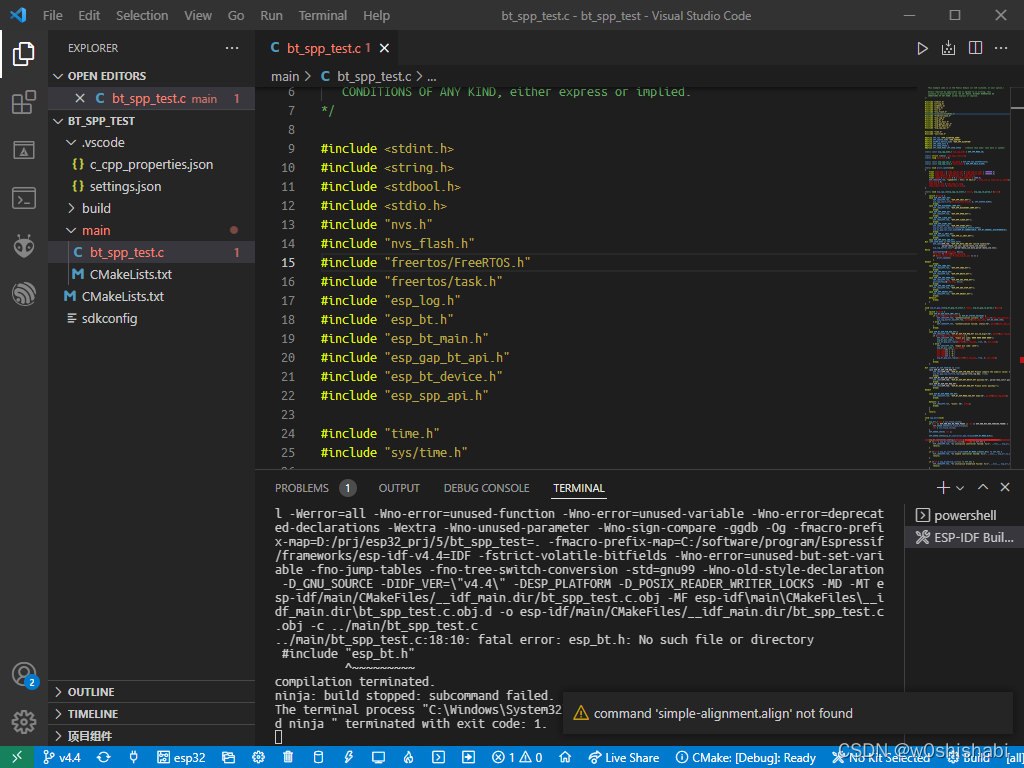The width and height of the screenshot is (1024, 768).
Task: Open the Terminal menu
Action: (323, 16)
